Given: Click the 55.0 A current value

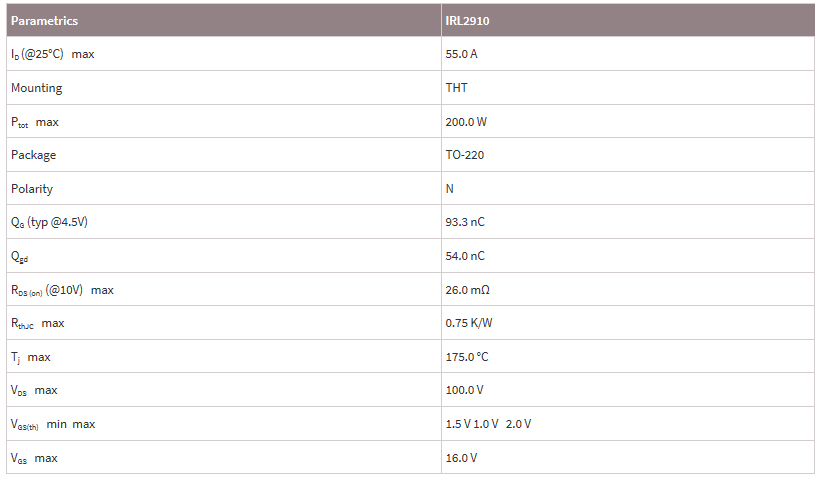Looking at the screenshot, I should point(461,54).
